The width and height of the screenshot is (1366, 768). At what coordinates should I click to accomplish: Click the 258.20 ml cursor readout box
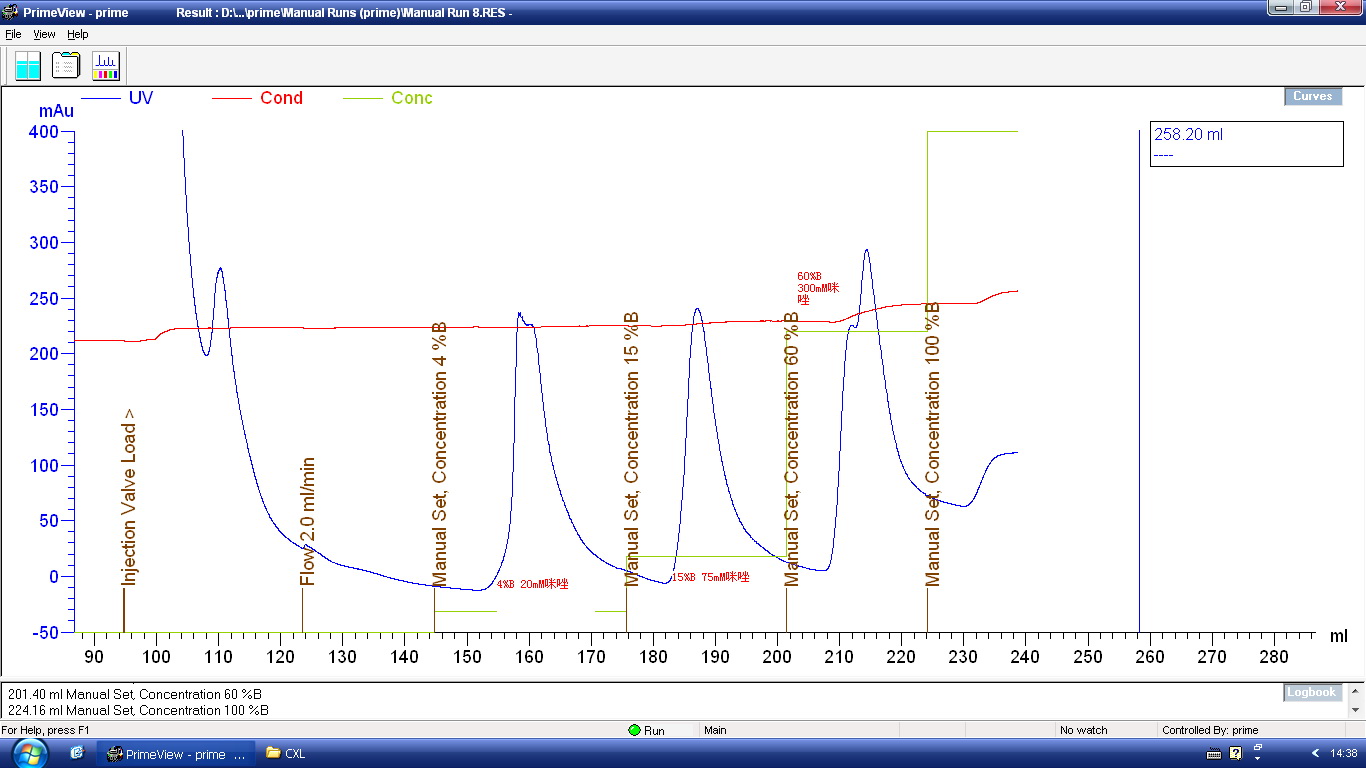coord(1246,144)
